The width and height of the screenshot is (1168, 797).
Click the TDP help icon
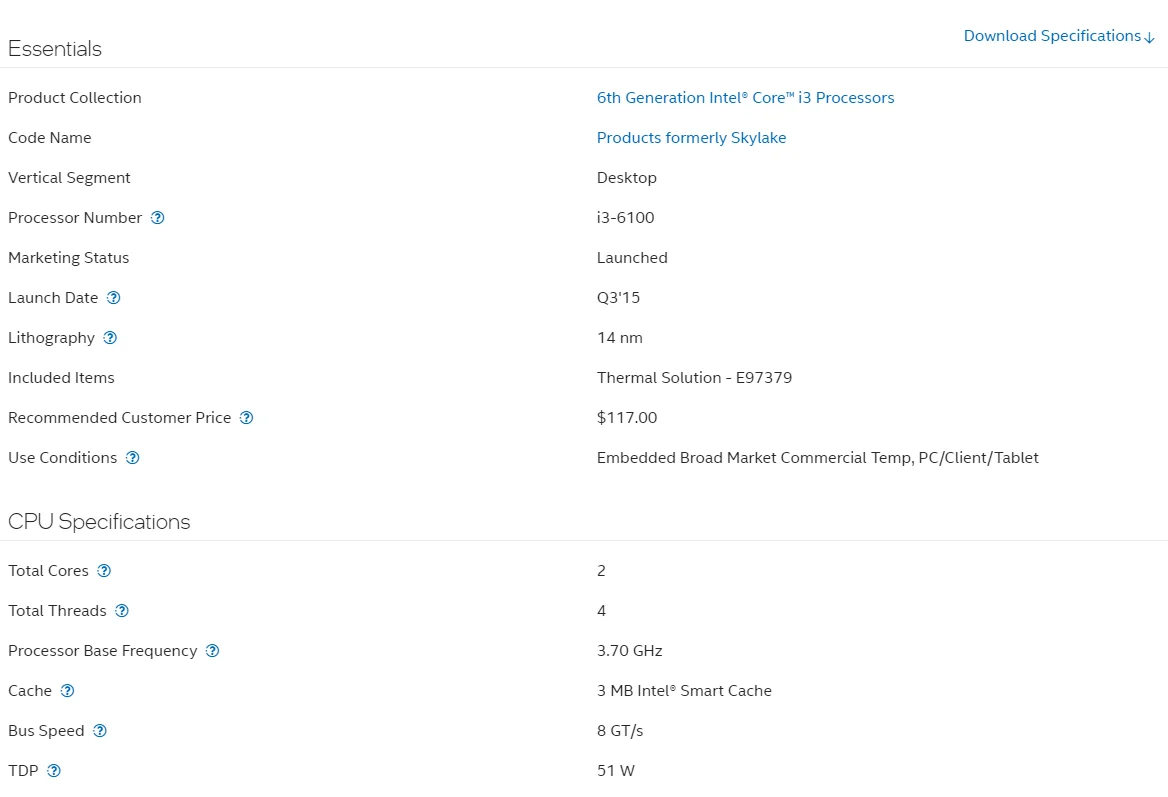pyautogui.click(x=54, y=771)
